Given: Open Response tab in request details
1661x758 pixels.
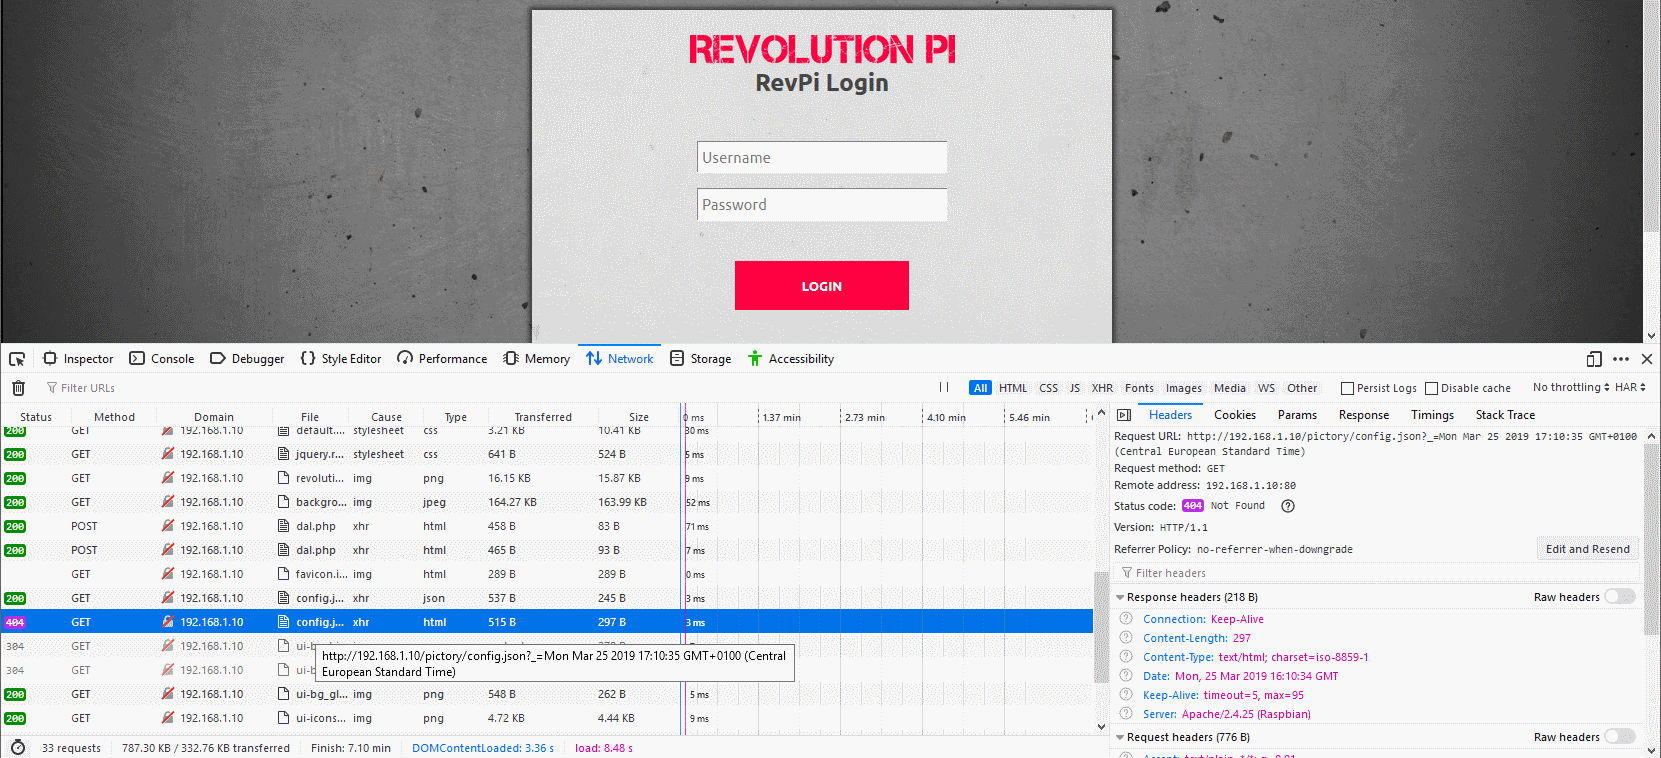Looking at the screenshot, I should coord(1364,415).
